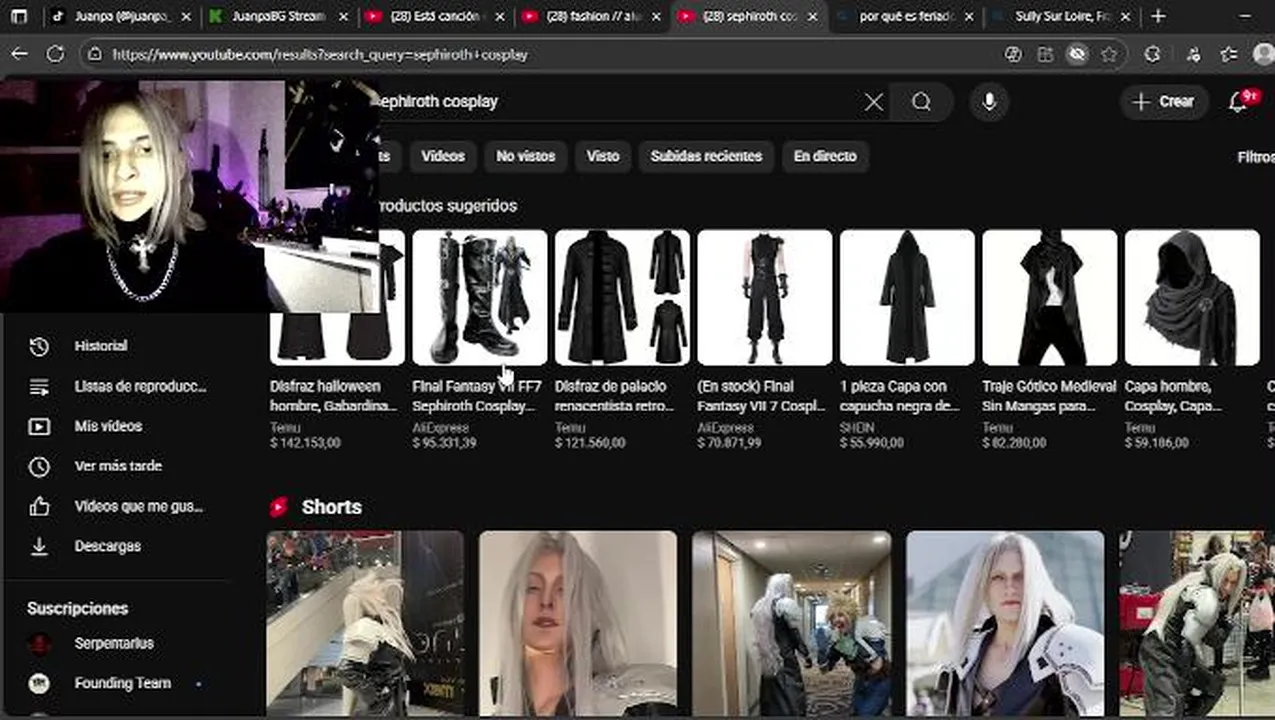The width and height of the screenshot is (1275, 720).
Task: Close the Juanpa TikTok tab
Action: 186,17
